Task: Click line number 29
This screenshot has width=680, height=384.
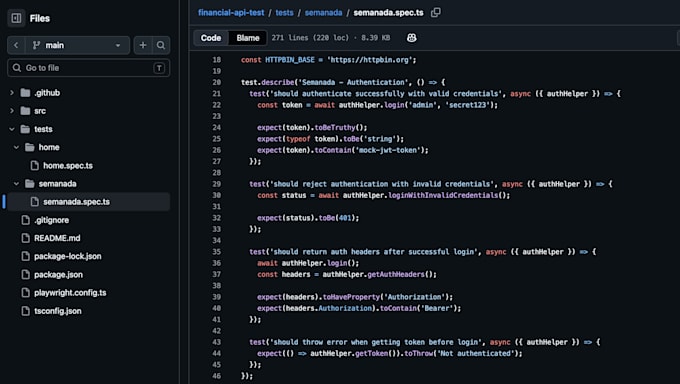Action: click(217, 184)
